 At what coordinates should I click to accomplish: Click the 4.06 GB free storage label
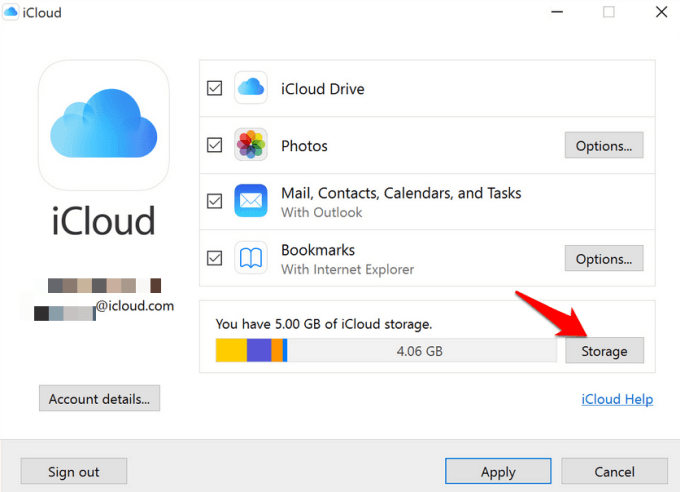(419, 351)
